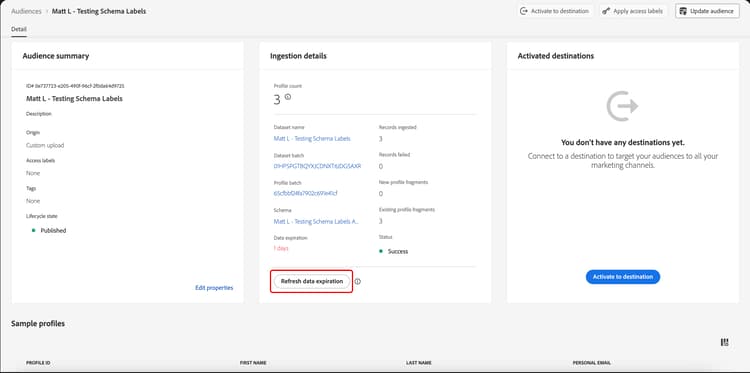Viewport: 750px width, 373px height.
Task: Click the data expiration days value in red
Action: click(281, 249)
